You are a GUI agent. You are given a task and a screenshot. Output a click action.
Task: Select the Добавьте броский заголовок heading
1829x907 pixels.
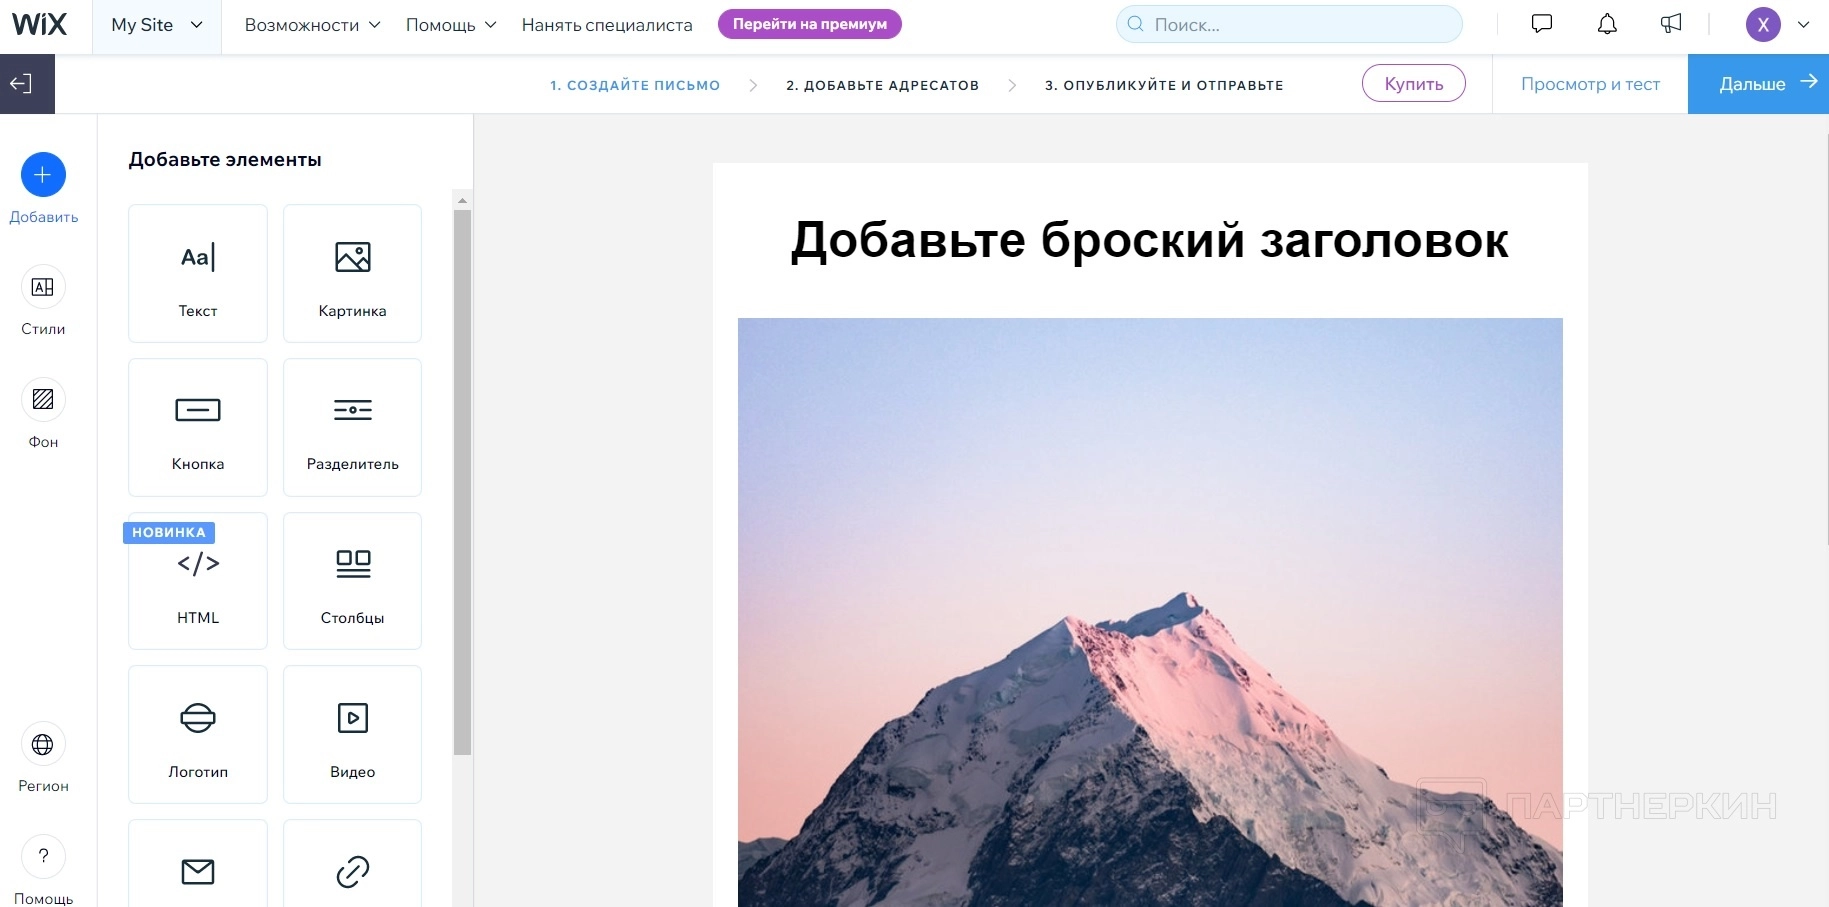(x=1150, y=241)
